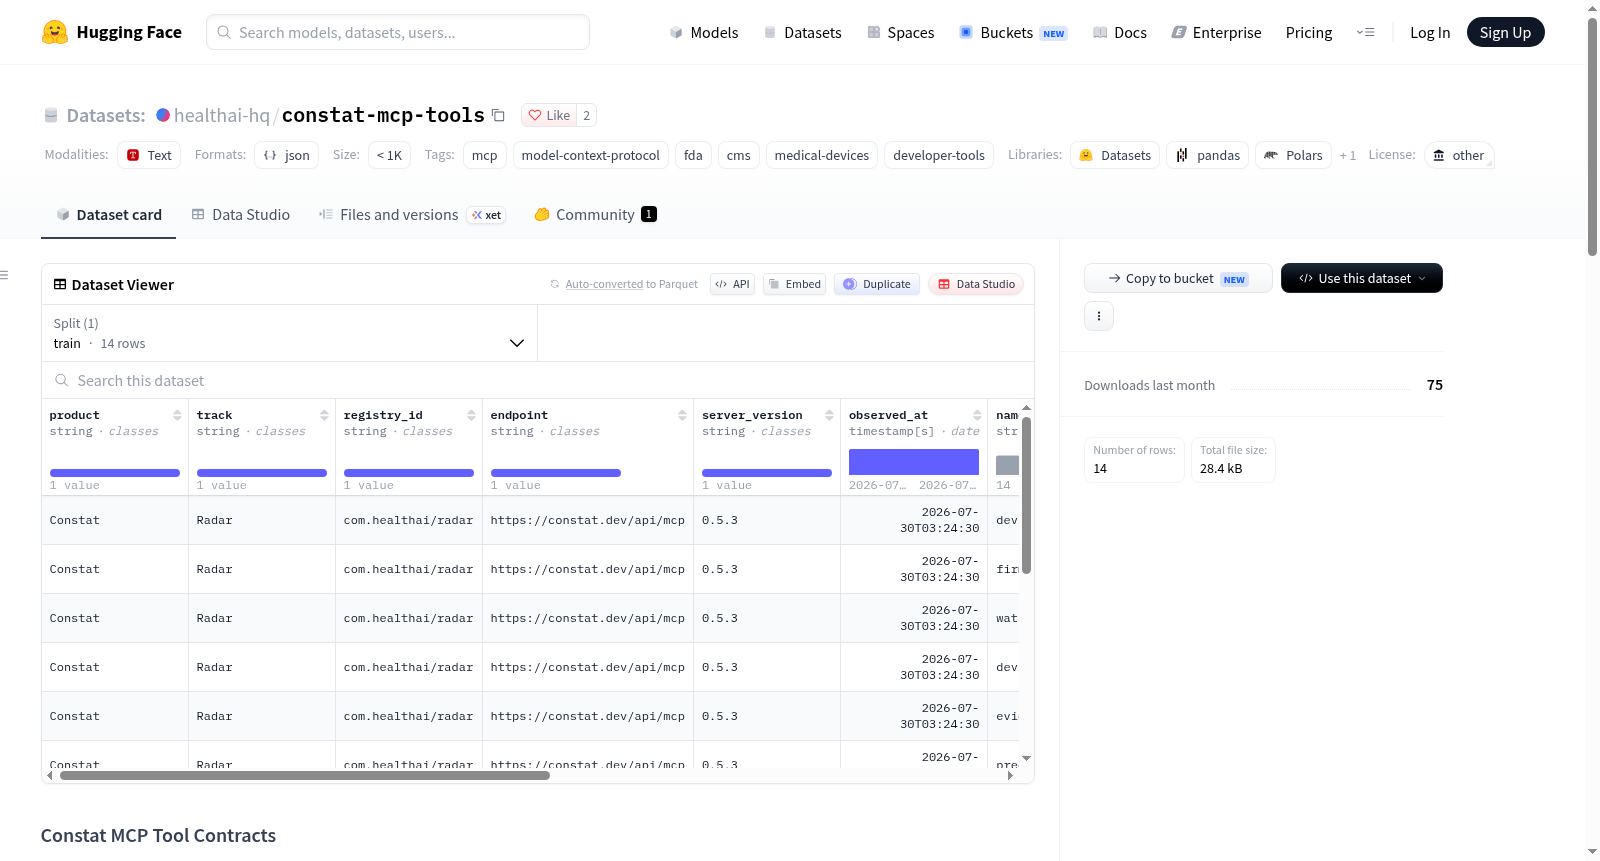Click the Duplicate button
The height and width of the screenshot is (861, 1600).
point(876,284)
